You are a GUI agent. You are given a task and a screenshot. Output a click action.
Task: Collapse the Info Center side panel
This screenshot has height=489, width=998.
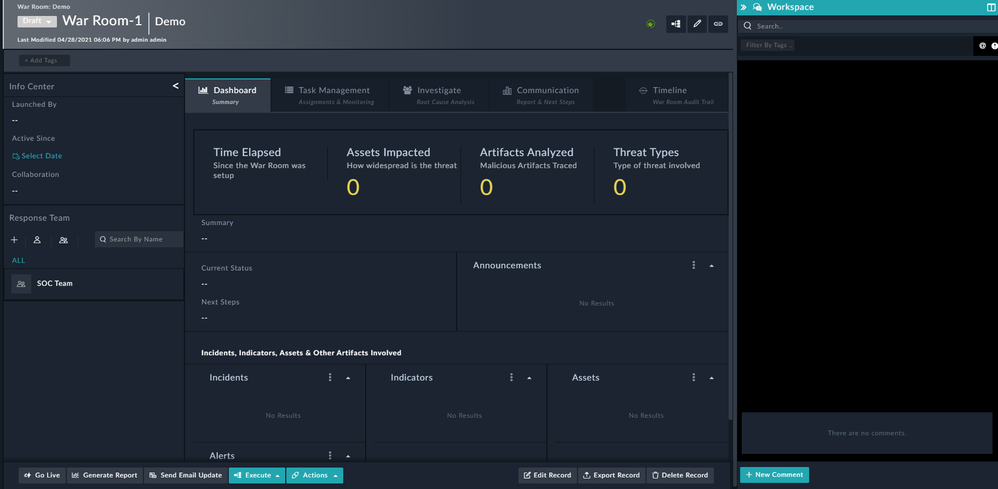pyautogui.click(x=175, y=86)
